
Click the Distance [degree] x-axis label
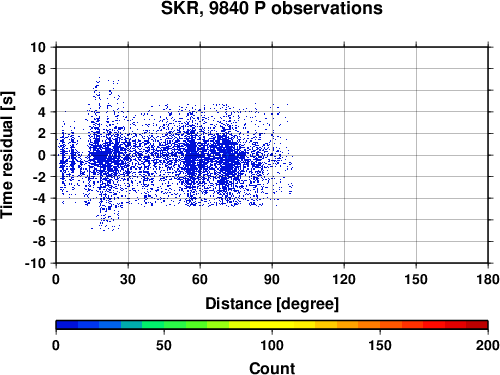pyautogui.click(x=272, y=304)
